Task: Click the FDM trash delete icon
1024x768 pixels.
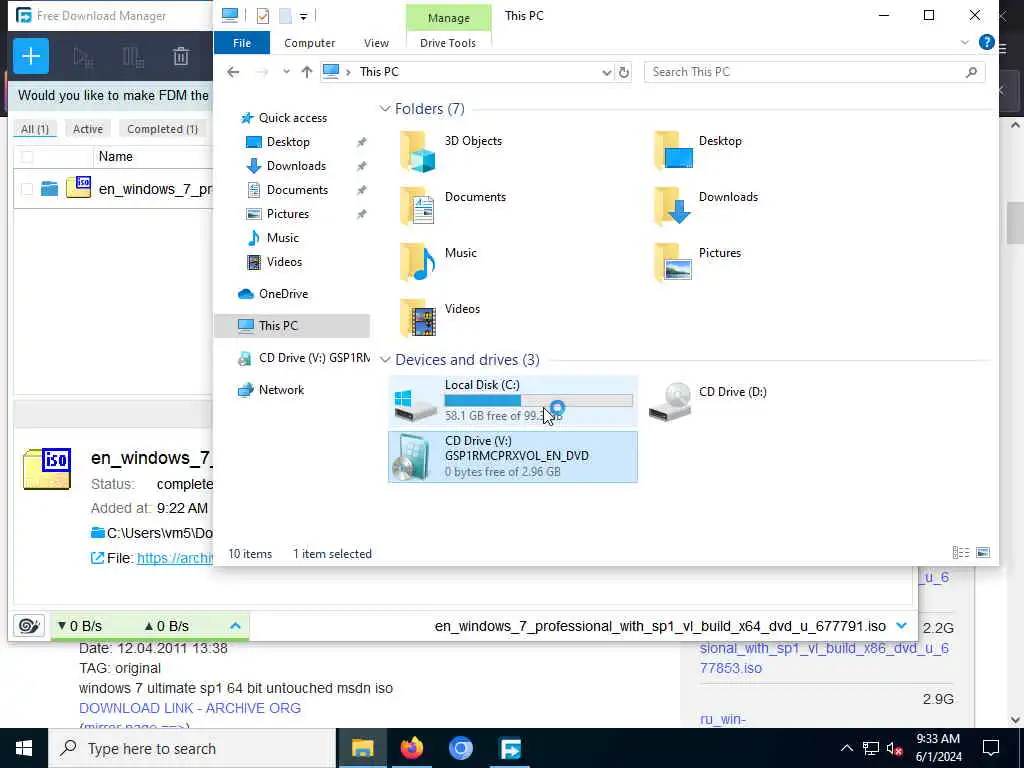Action: pos(181,57)
